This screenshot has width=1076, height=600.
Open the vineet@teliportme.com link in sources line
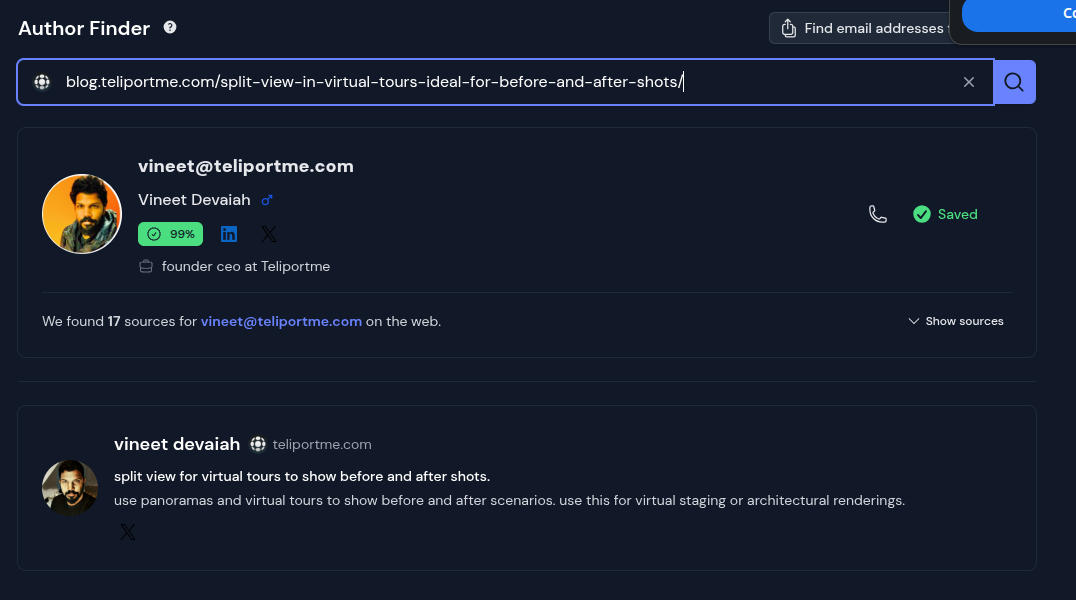(281, 321)
